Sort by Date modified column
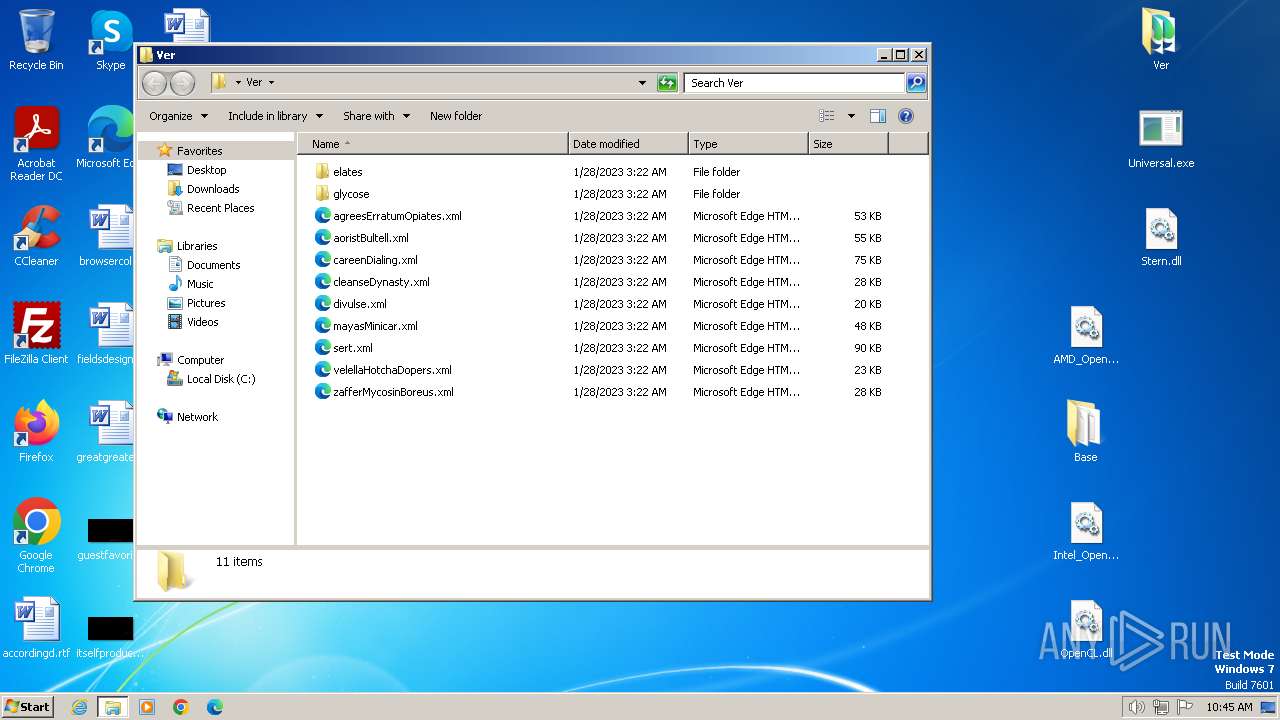This screenshot has width=1280, height=720. (x=628, y=144)
